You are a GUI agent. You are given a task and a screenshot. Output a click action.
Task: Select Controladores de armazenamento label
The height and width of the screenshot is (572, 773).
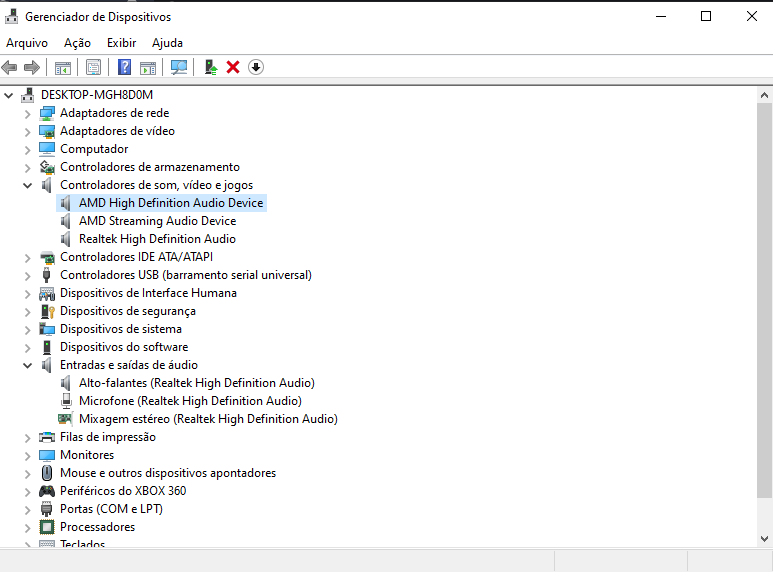click(149, 167)
